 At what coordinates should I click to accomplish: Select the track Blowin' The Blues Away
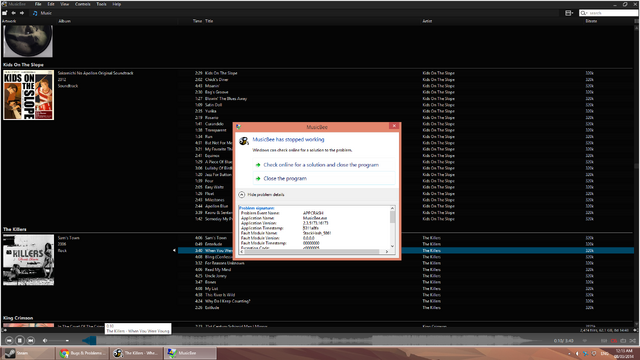226,98
